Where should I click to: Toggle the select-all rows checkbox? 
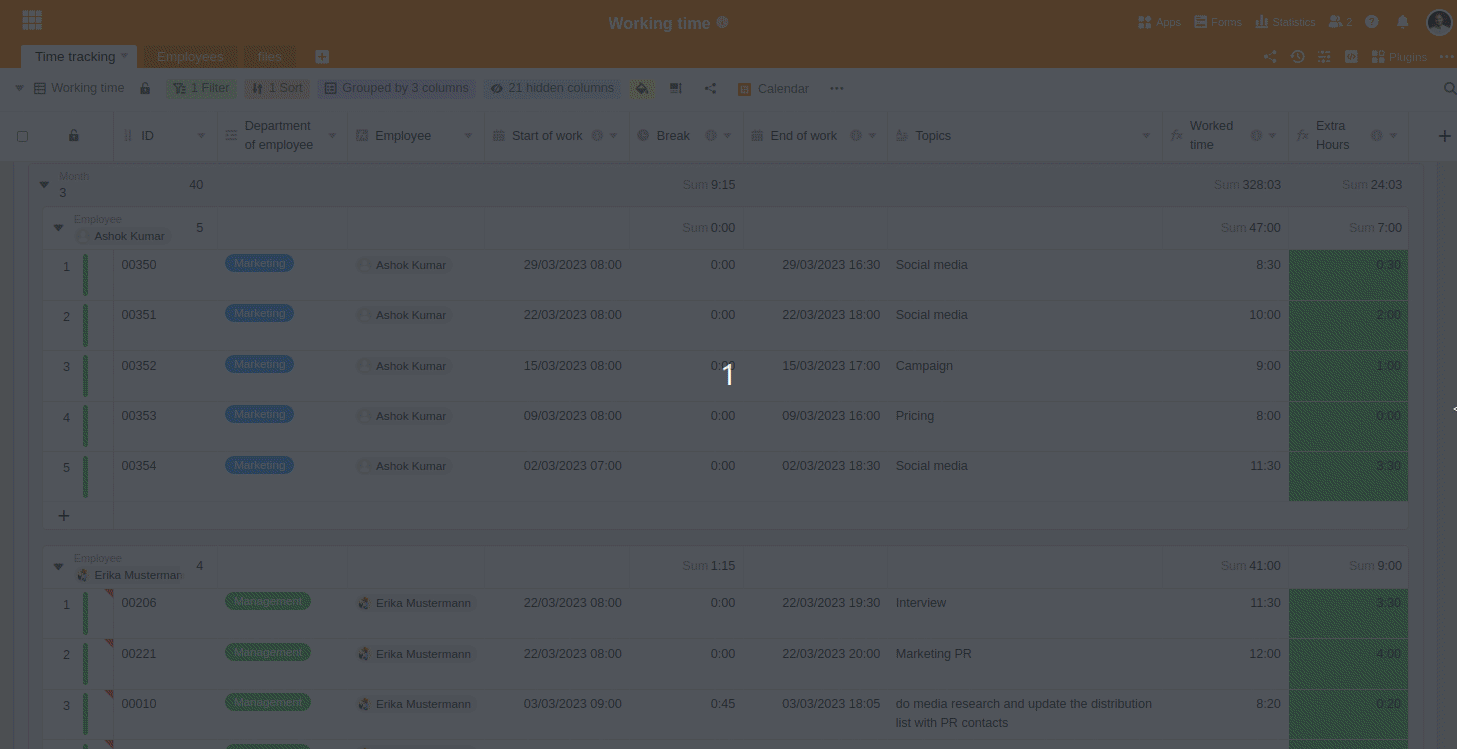click(23, 136)
